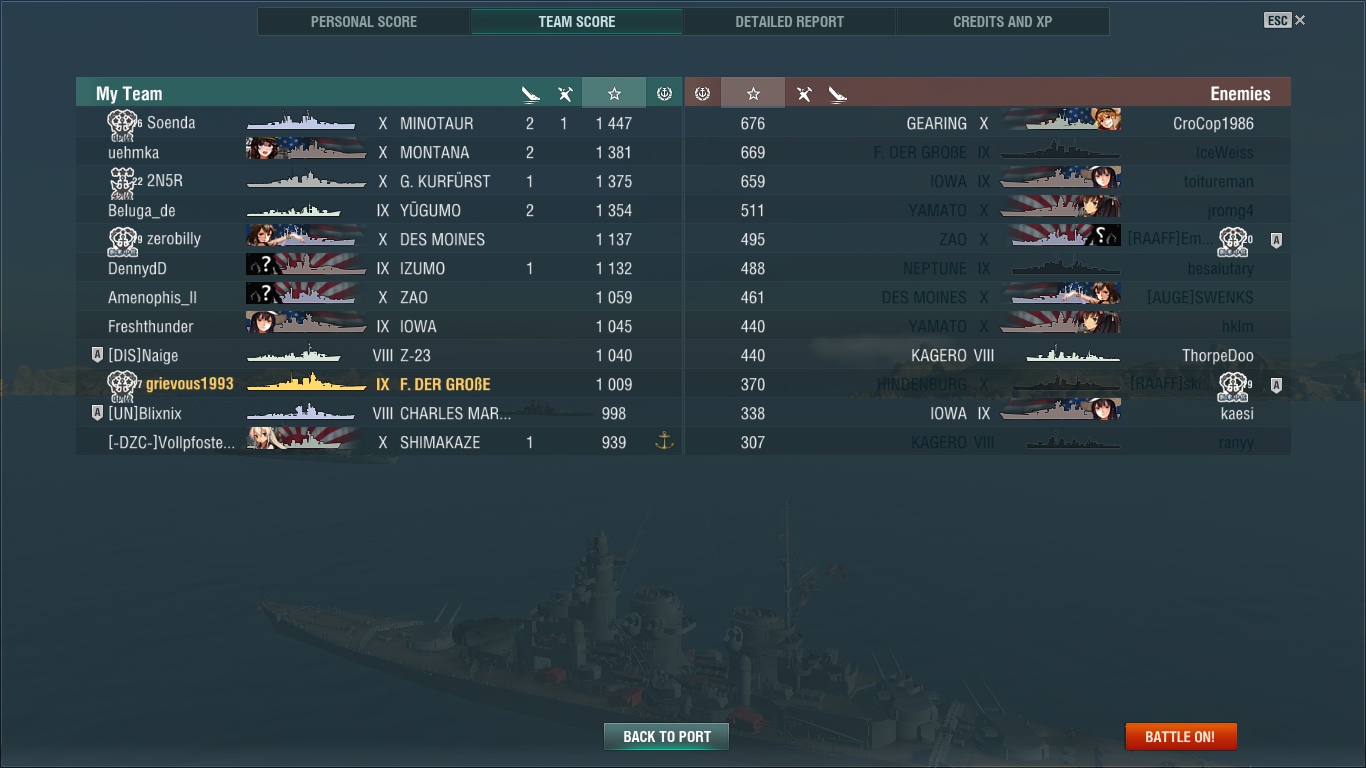Click the anchor icon beside Shimakaze row

click(x=664, y=441)
